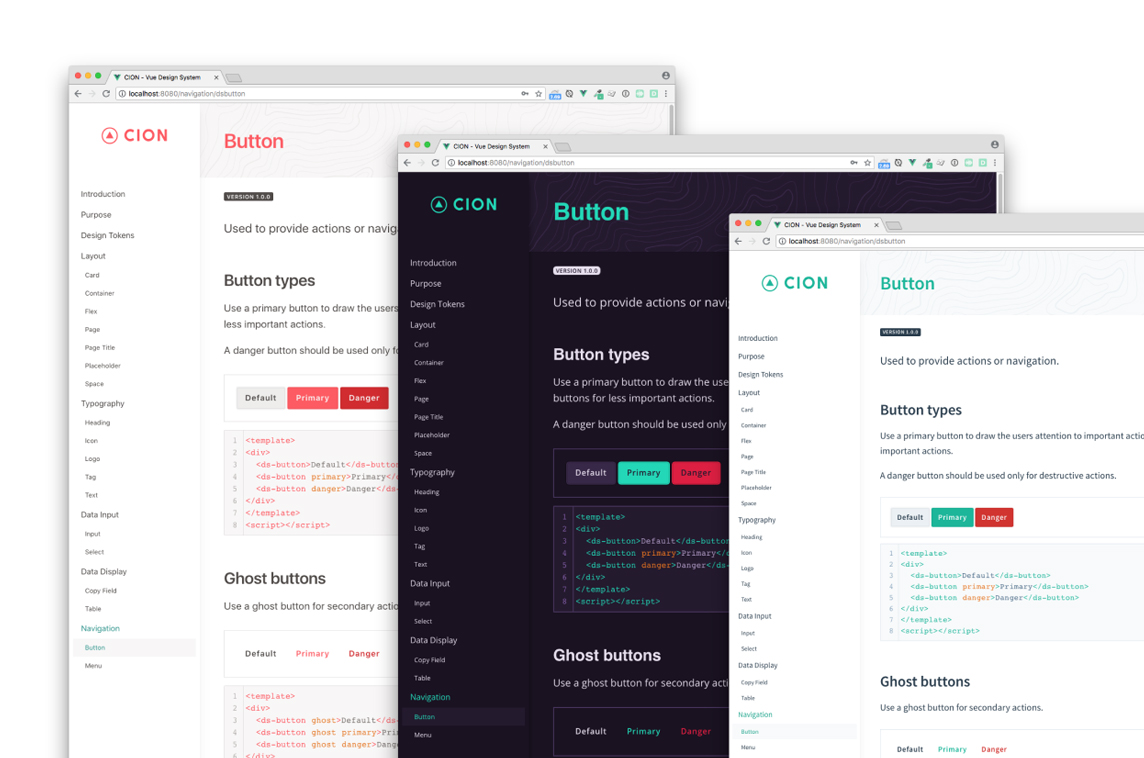Open the Chrome three-dot menu in the dark-themed window
This screenshot has height=758, width=1144.
point(994,163)
